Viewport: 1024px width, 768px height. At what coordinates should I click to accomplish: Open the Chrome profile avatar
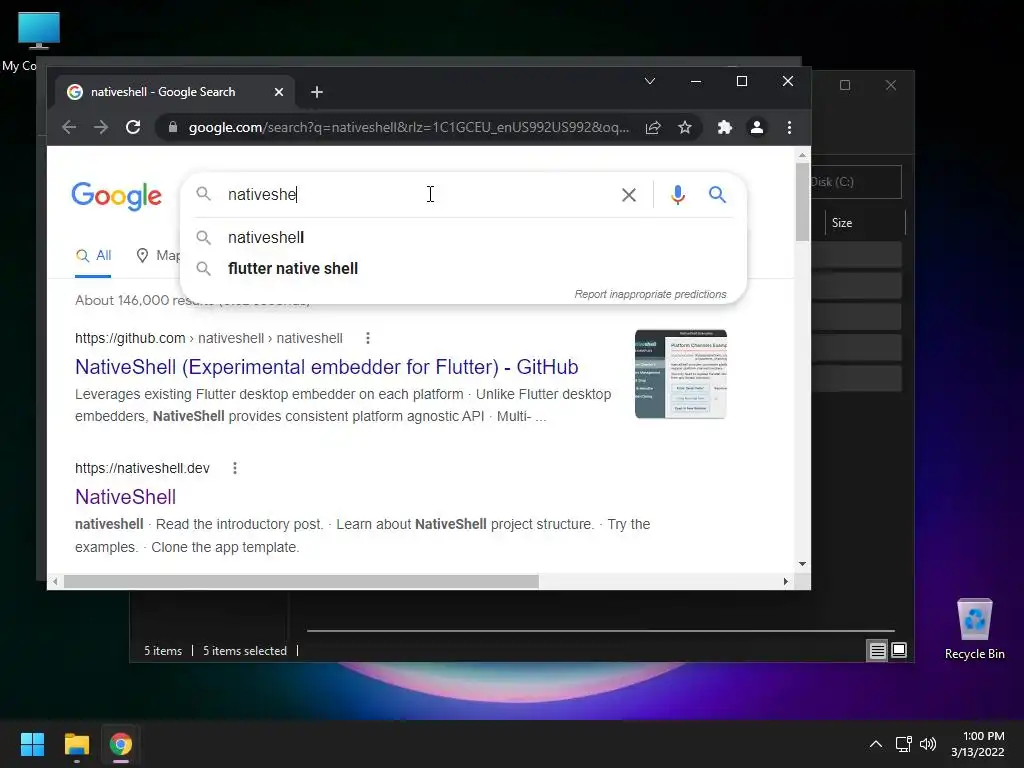click(757, 127)
